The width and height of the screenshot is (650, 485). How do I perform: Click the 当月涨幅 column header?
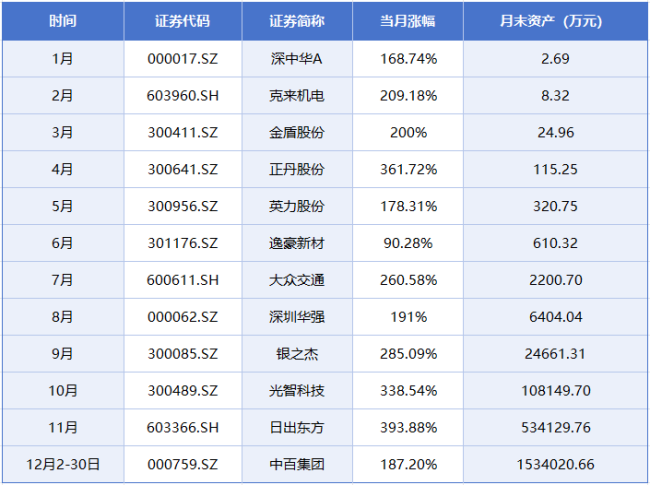click(x=408, y=21)
